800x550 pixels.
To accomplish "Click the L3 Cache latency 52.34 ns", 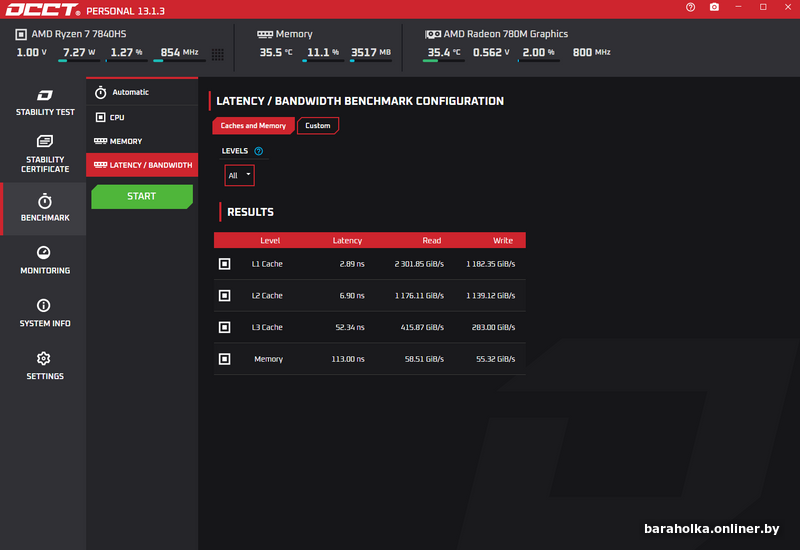I will pos(350,327).
